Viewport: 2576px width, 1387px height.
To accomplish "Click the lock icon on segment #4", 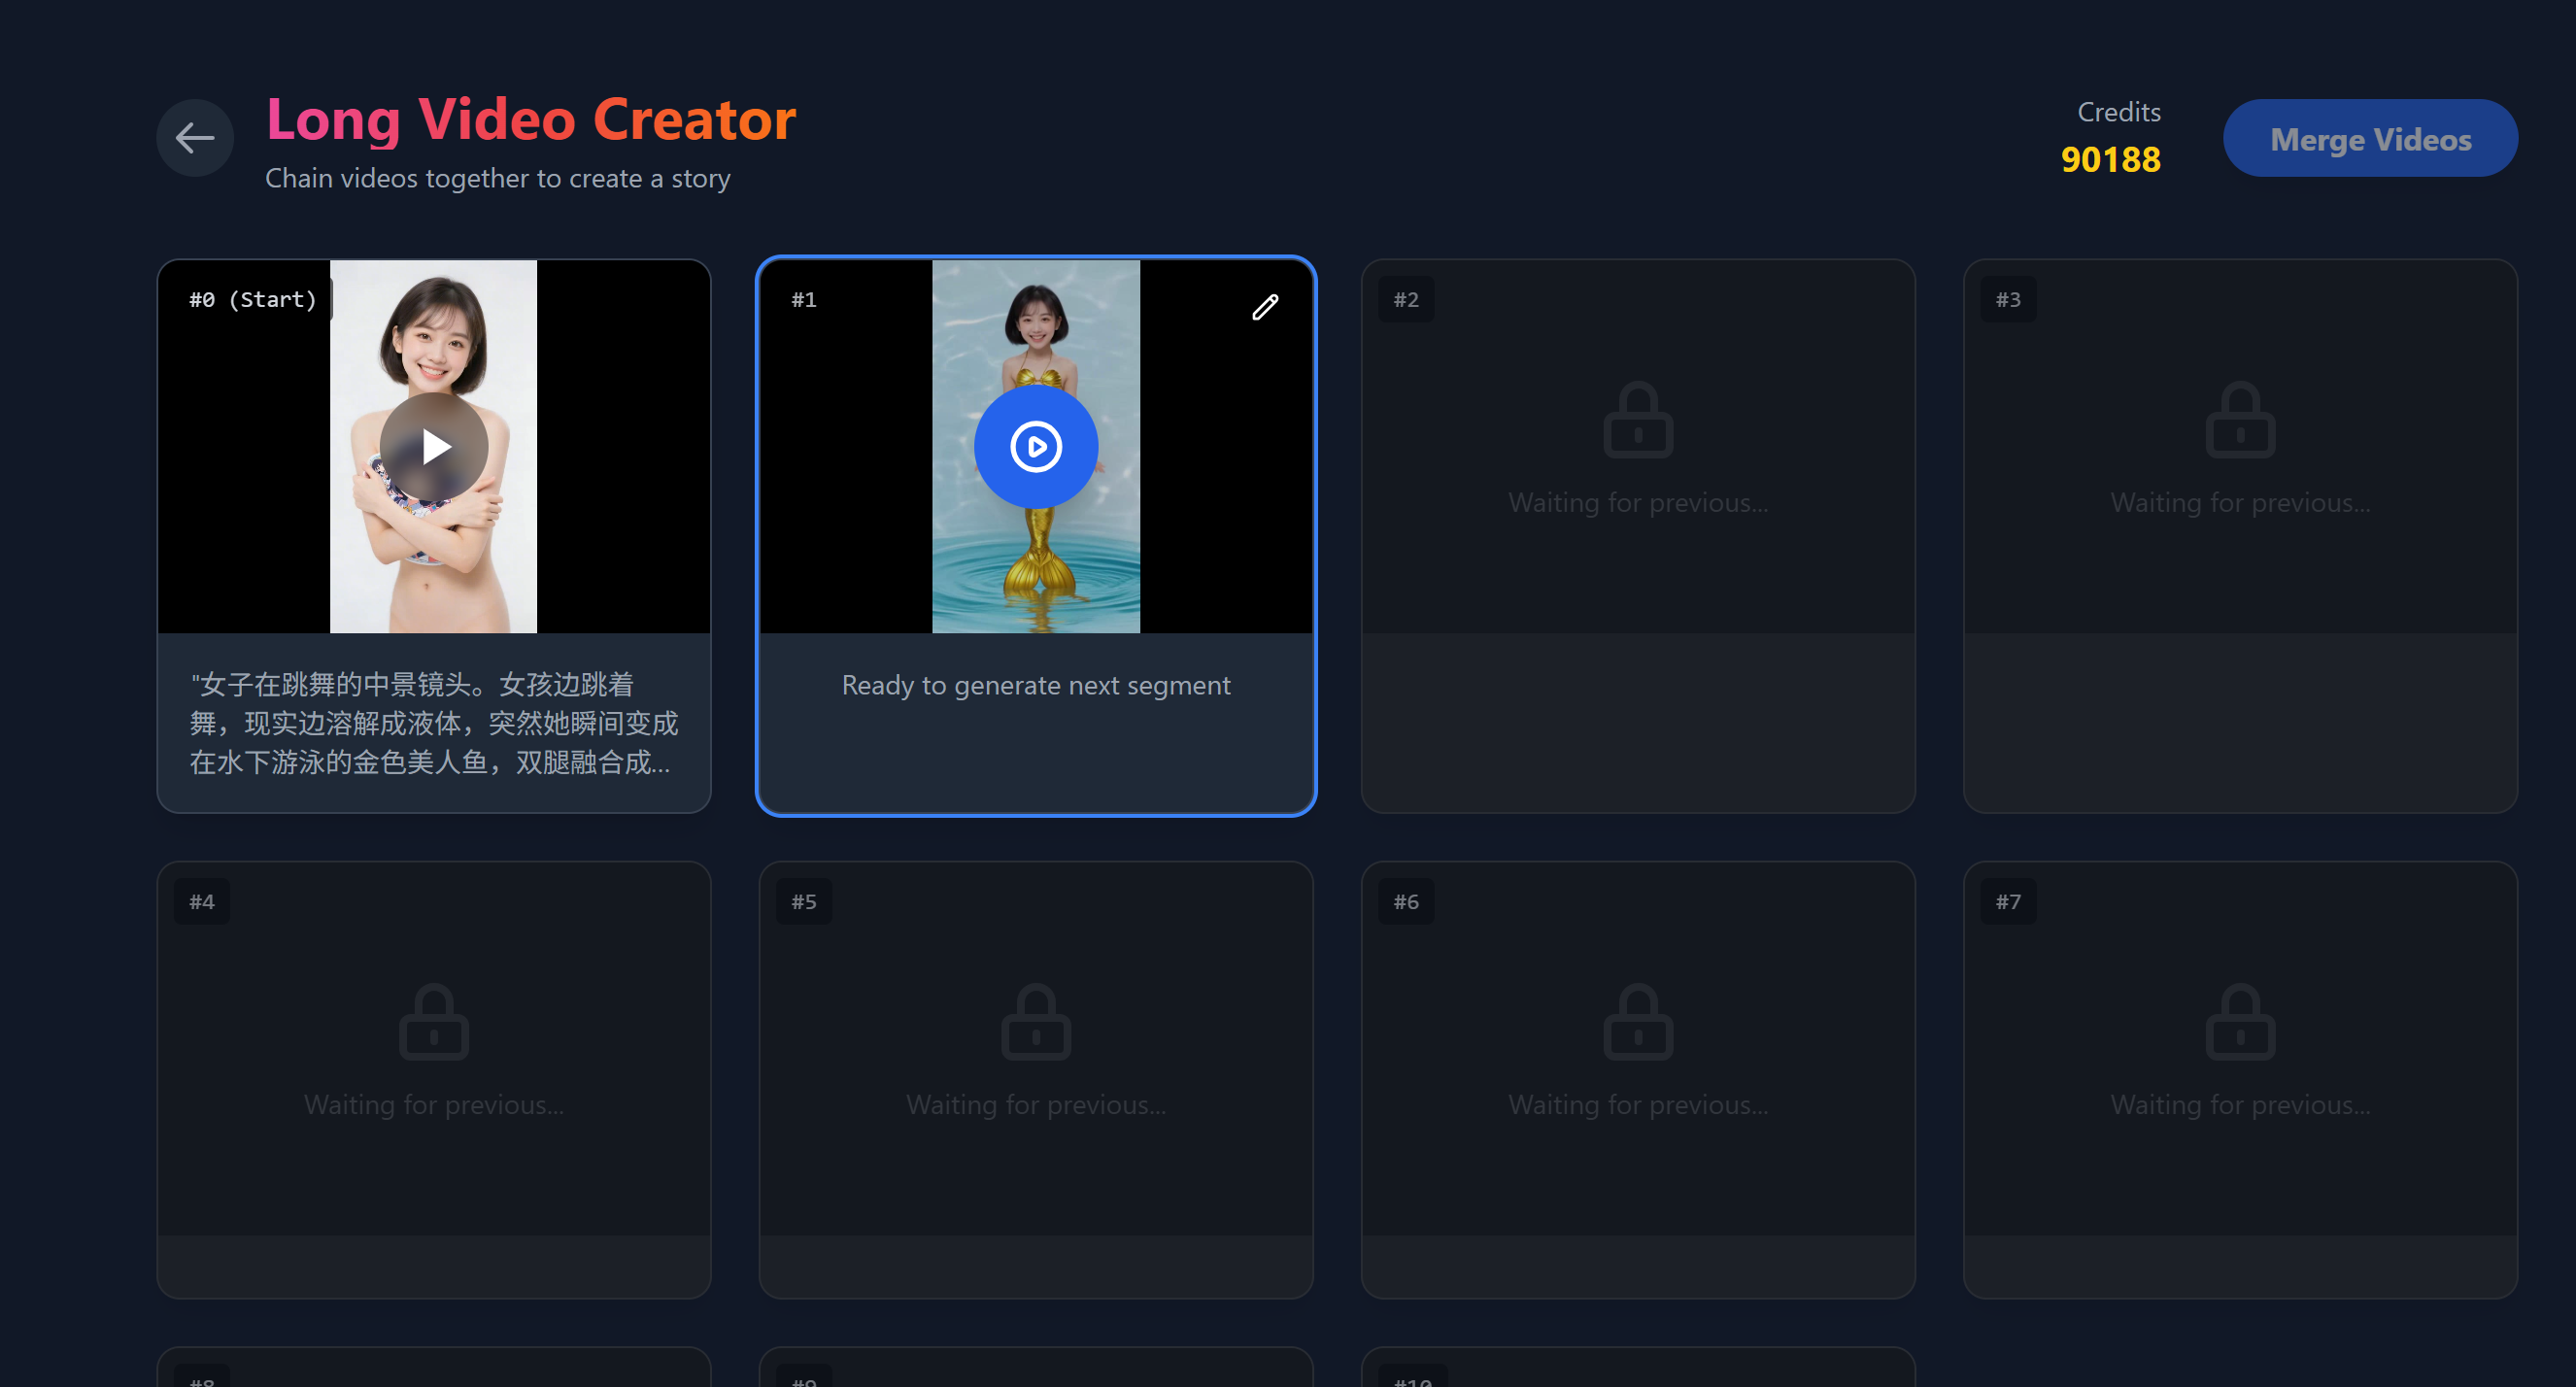I will [x=434, y=1023].
